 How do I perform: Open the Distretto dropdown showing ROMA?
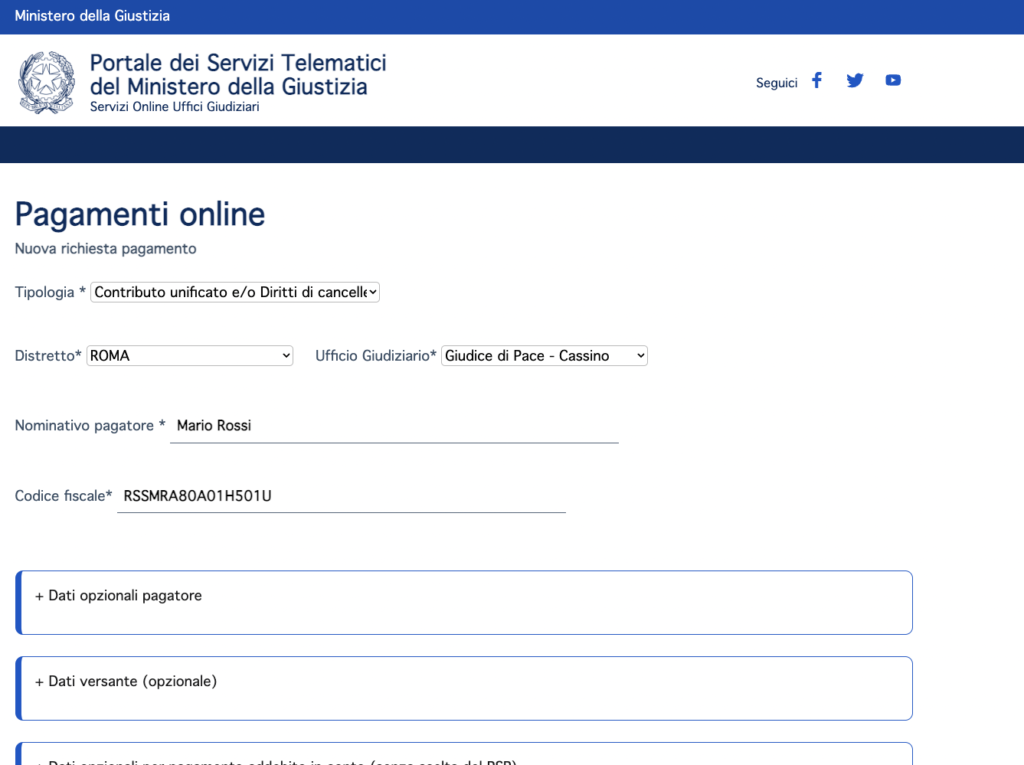click(189, 355)
